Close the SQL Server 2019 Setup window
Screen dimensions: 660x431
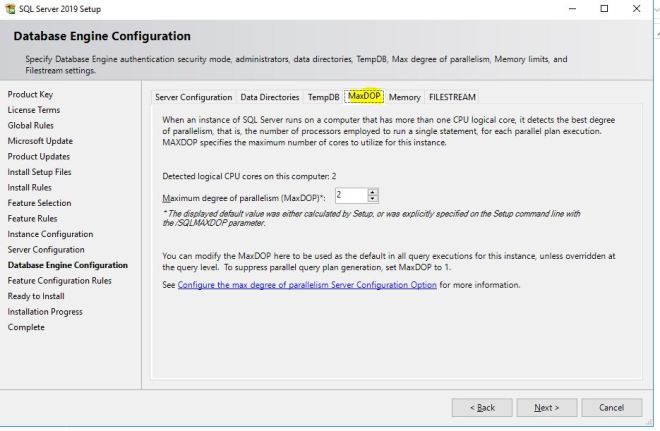(639, 8)
